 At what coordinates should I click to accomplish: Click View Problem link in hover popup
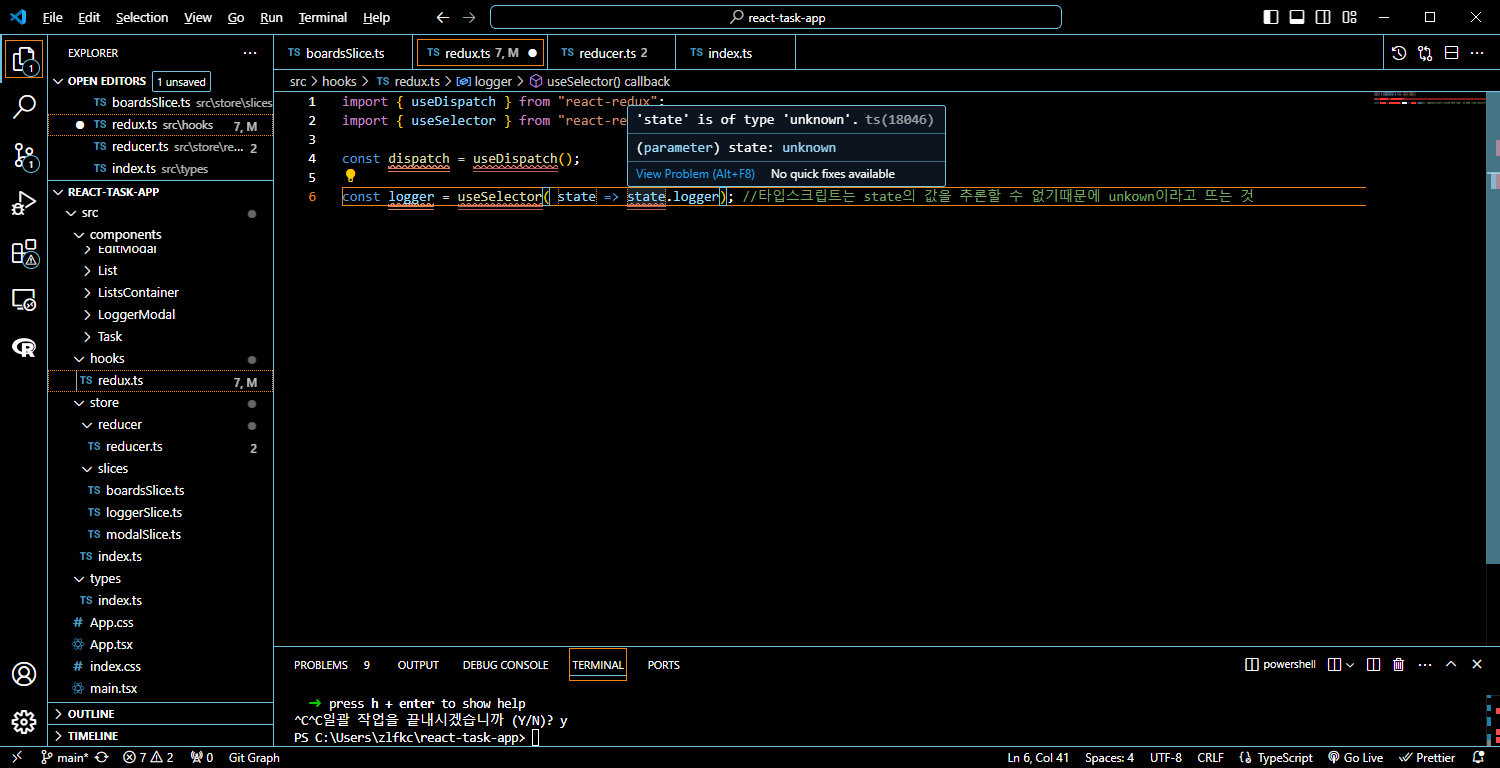(x=695, y=174)
